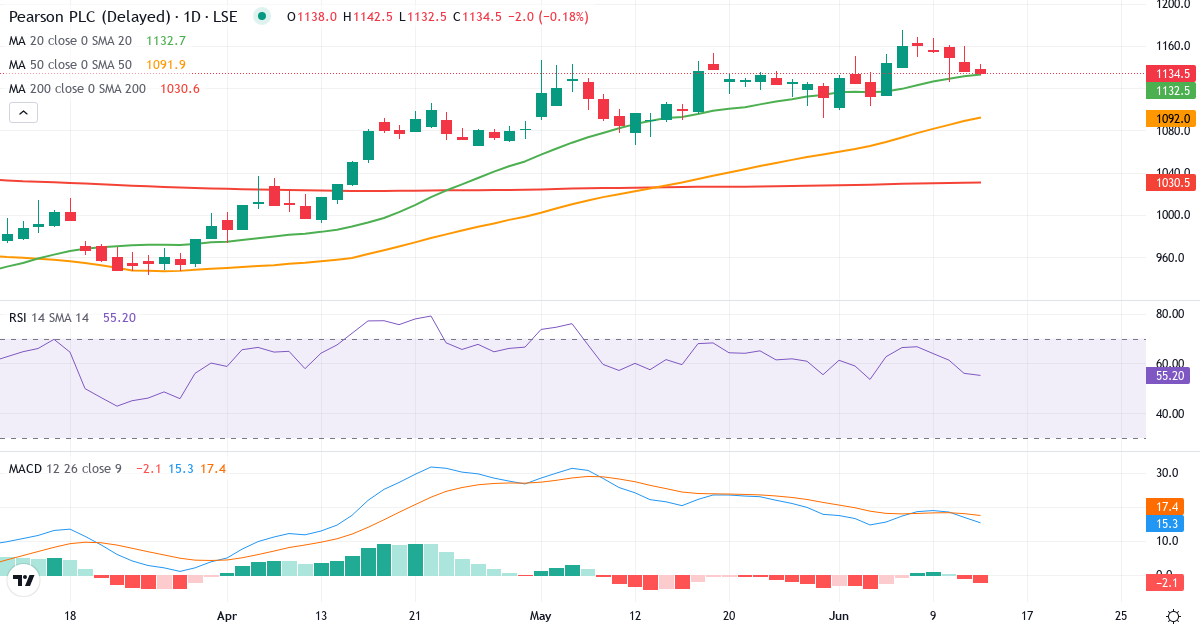The image size is (1200, 630).
Task: Collapse the indicator legend with the chevron
Action: click(23, 113)
